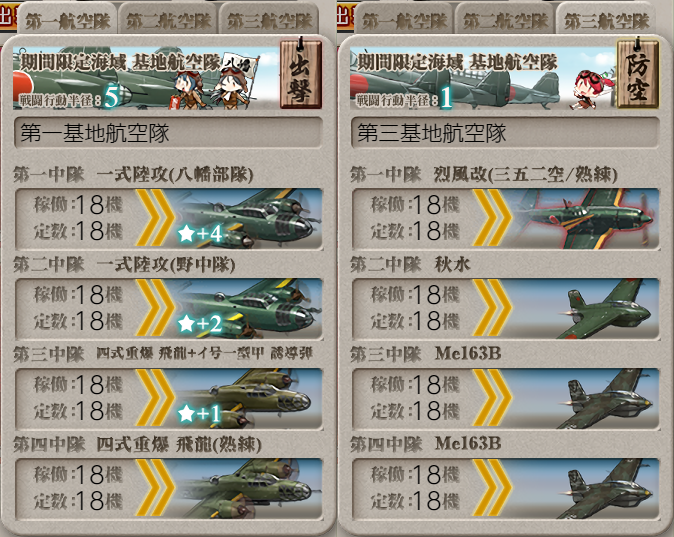The image size is (674, 537).
Task: Toggle the 防空 air defense wooden sign
Action: click(x=637, y=73)
